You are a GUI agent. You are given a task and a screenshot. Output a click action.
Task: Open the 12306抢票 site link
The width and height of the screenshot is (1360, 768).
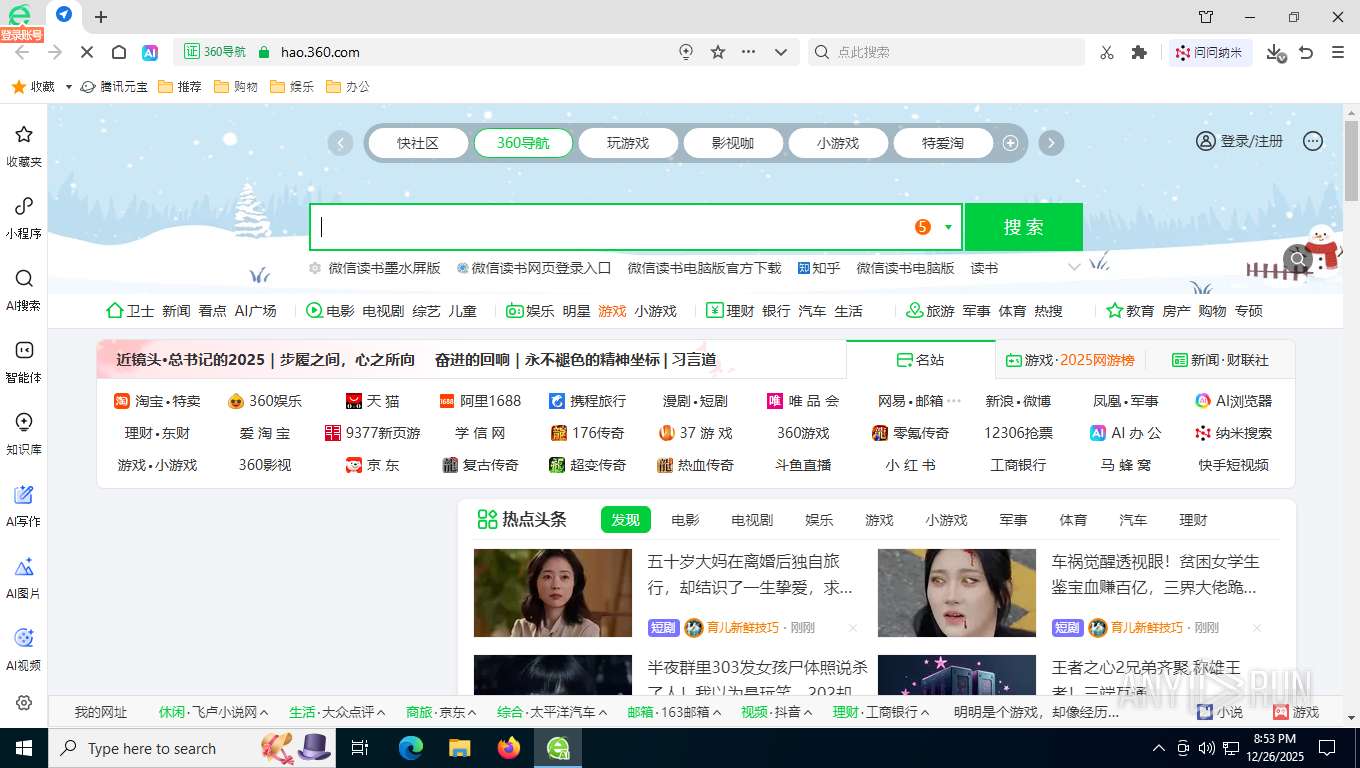1018,433
